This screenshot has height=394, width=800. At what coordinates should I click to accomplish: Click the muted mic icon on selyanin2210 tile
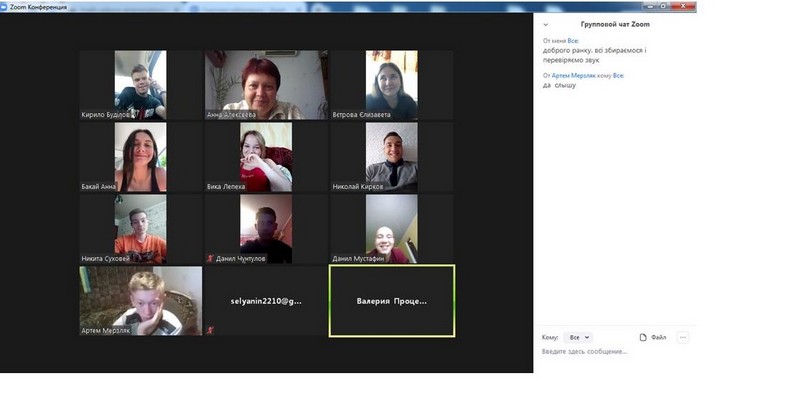click(210, 331)
